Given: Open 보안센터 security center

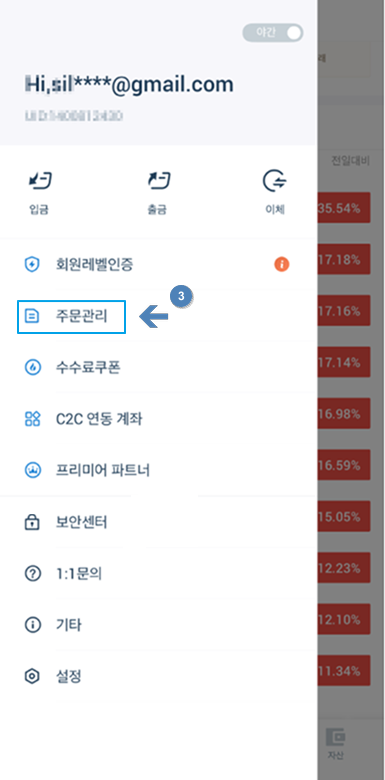Looking at the screenshot, I should coord(158,522).
